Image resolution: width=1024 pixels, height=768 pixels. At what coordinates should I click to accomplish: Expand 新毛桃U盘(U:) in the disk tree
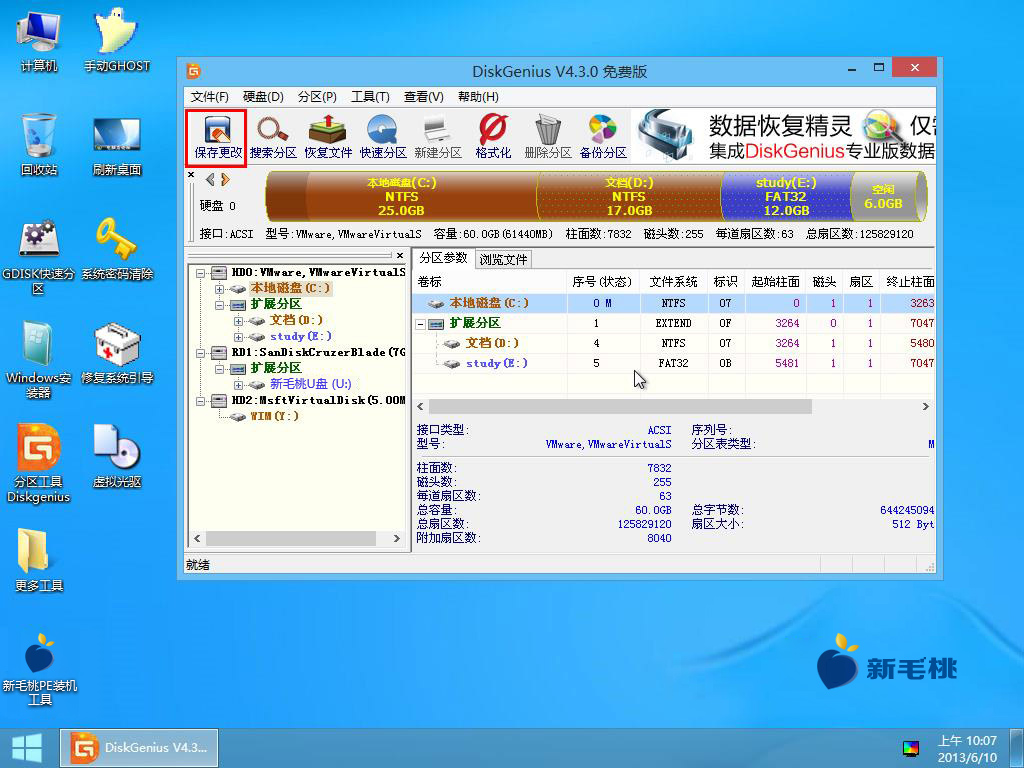tap(238, 385)
